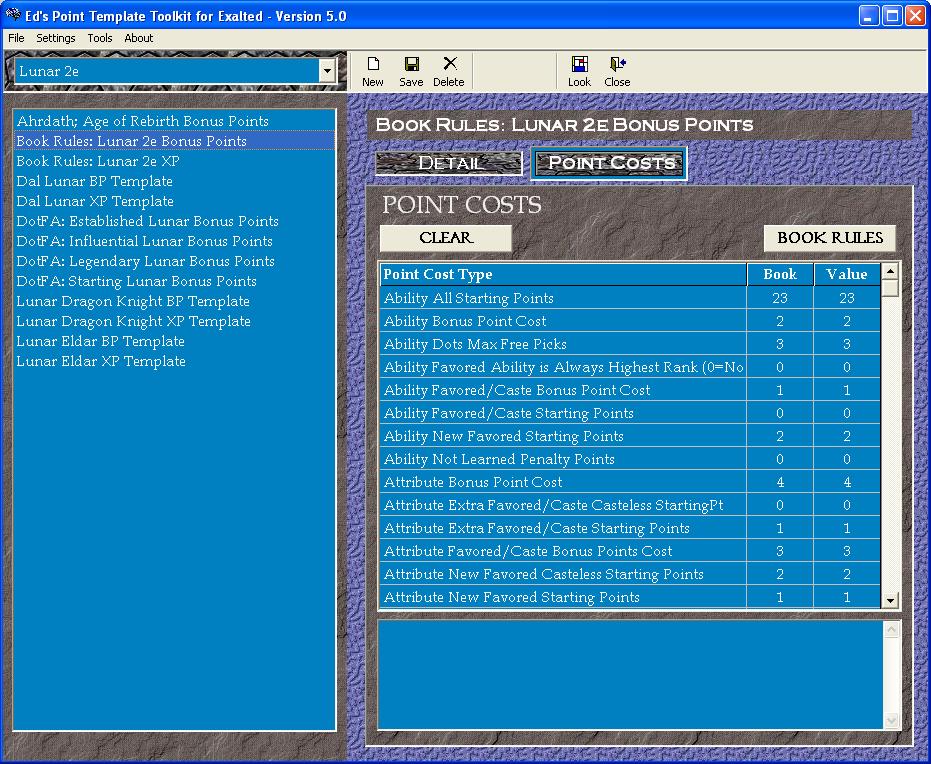
Task: Click the Look toolbar icon
Action: coord(579,65)
